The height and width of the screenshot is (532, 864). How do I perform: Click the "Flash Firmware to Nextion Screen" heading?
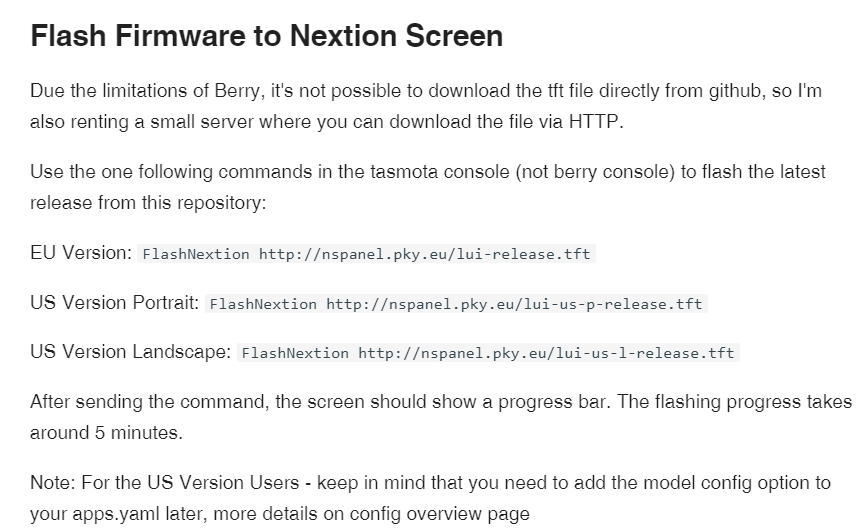click(x=266, y=37)
